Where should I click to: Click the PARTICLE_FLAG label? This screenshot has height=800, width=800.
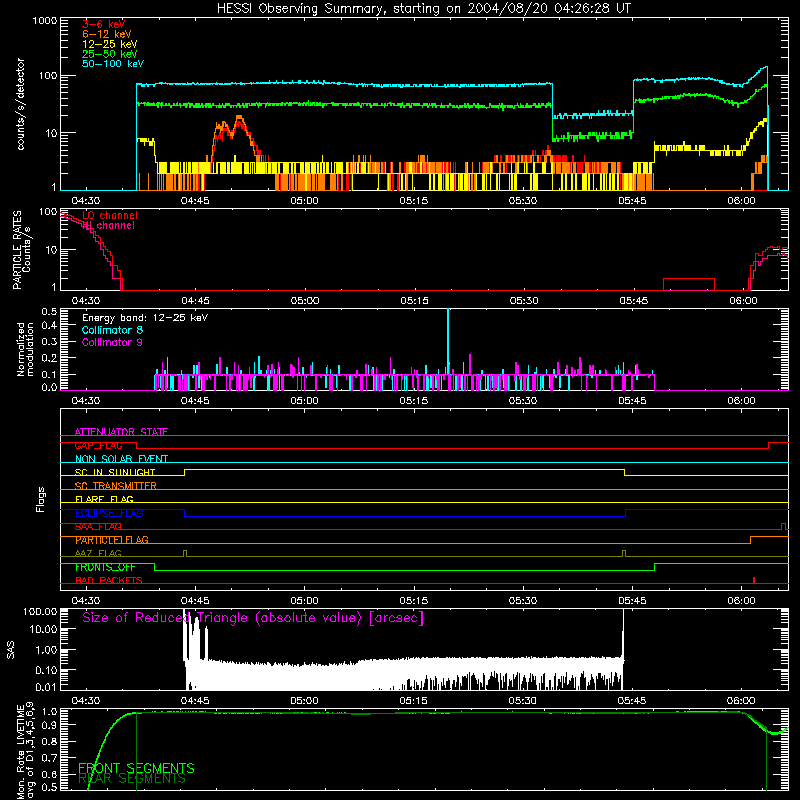point(112,540)
